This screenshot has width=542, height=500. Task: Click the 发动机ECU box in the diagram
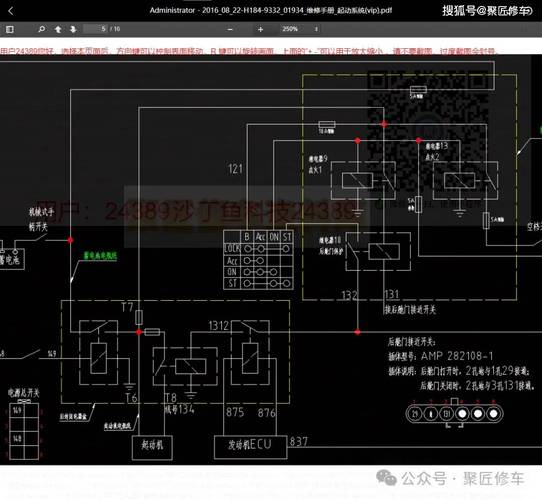251,447
